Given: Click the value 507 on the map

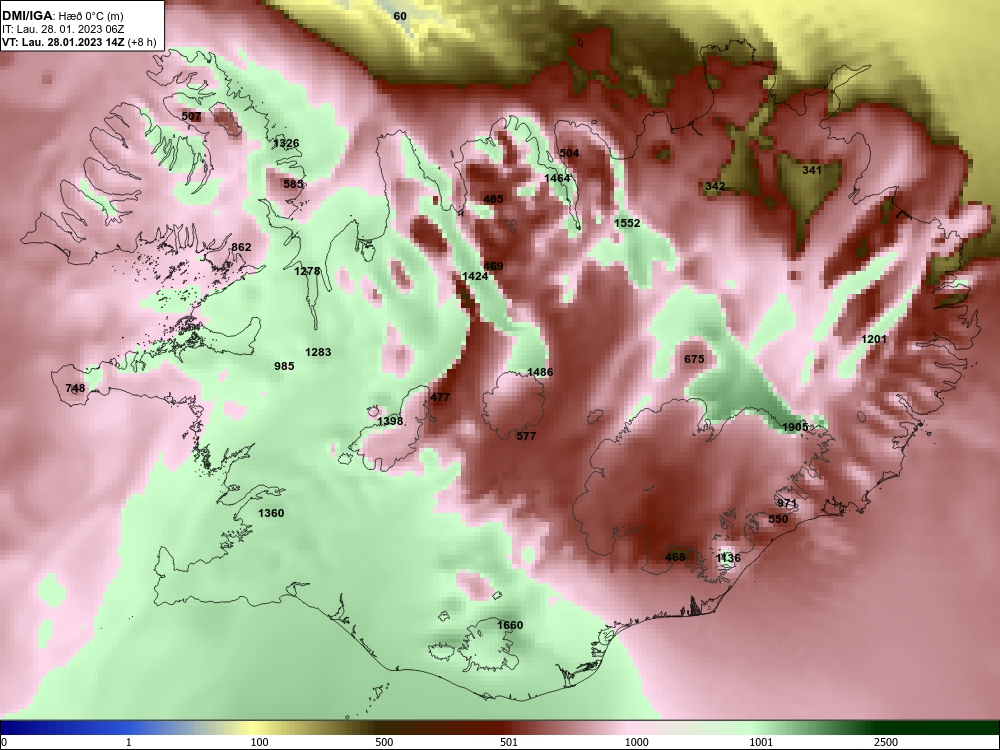Looking at the screenshot, I should click(x=191, y=117).
